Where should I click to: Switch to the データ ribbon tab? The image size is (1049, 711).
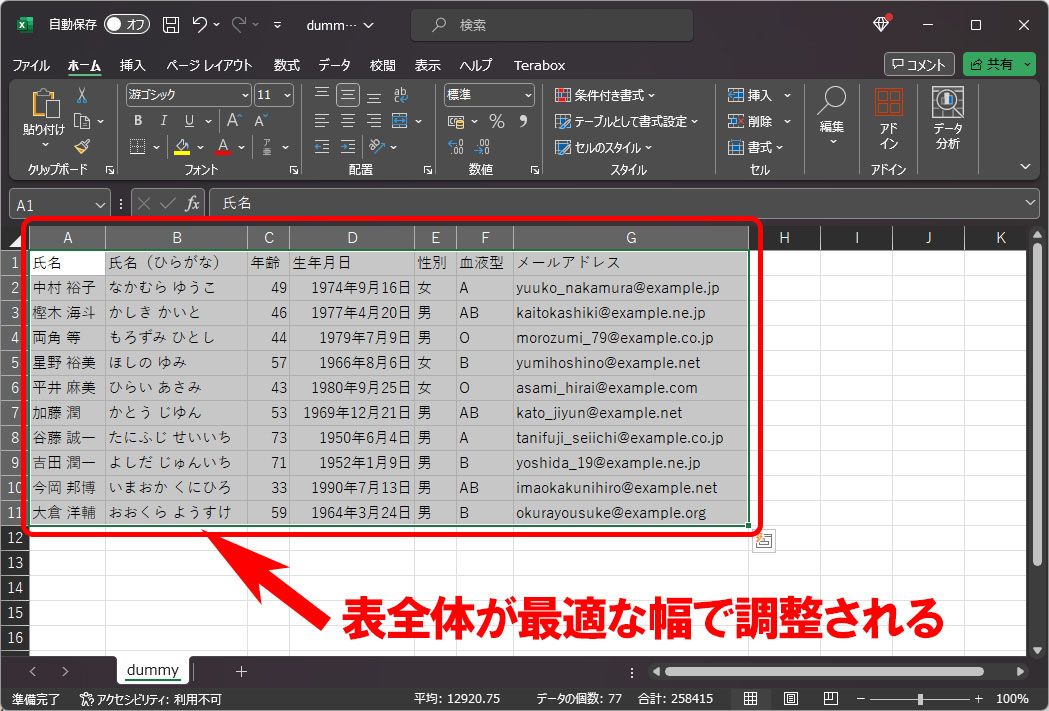coord(334,65)
